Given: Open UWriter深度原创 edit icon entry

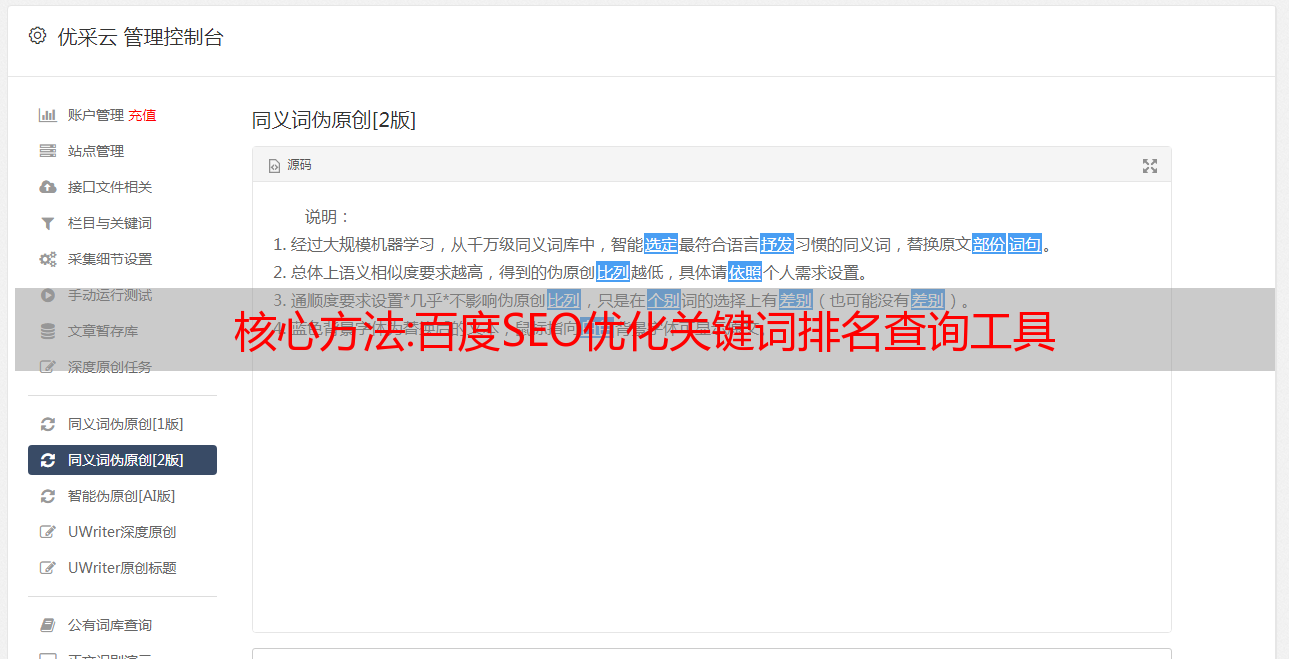Looking at the screenshot, I should pos(122,532).
